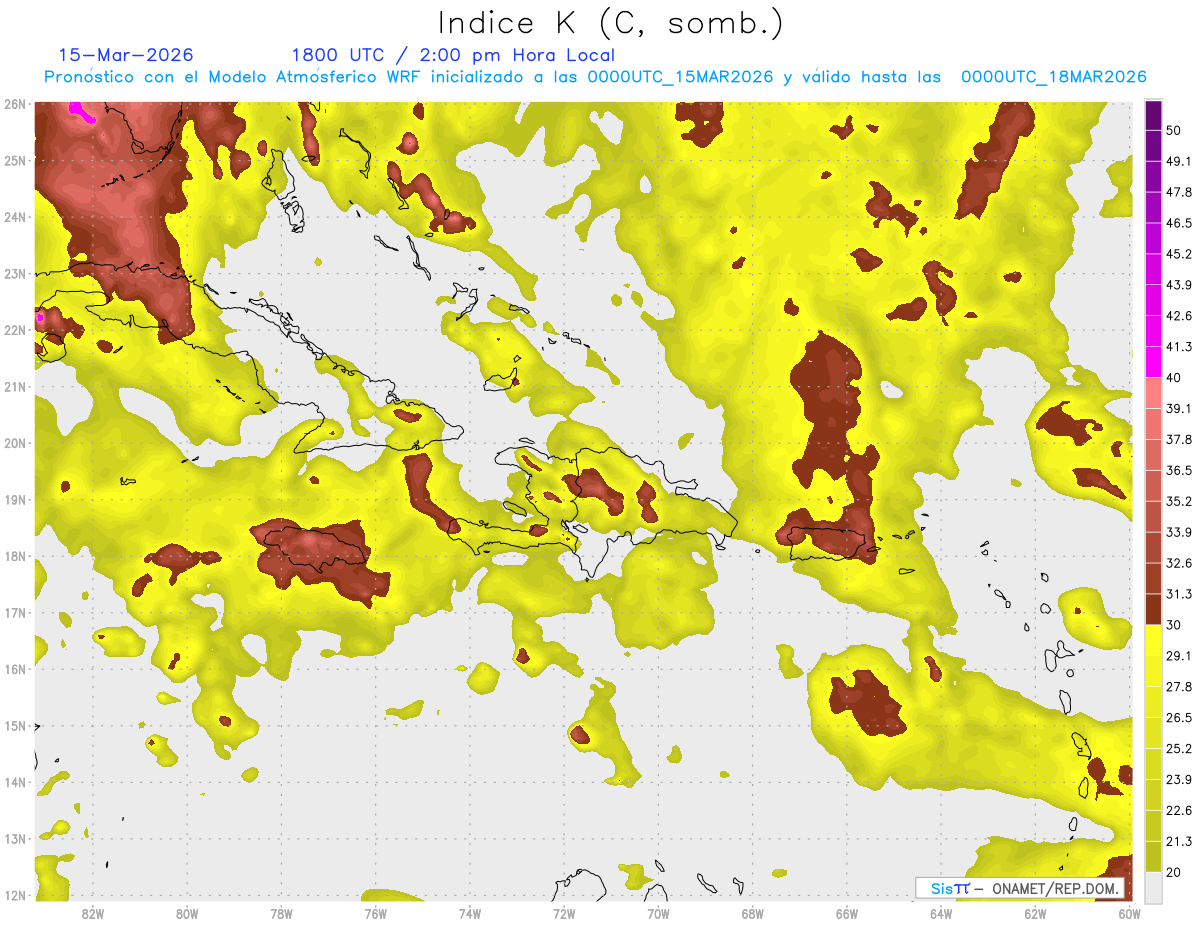Click the colorbar value 23.9
Screen dimensions: 1200x927
pyautogui.click(x=1179, y=779)
